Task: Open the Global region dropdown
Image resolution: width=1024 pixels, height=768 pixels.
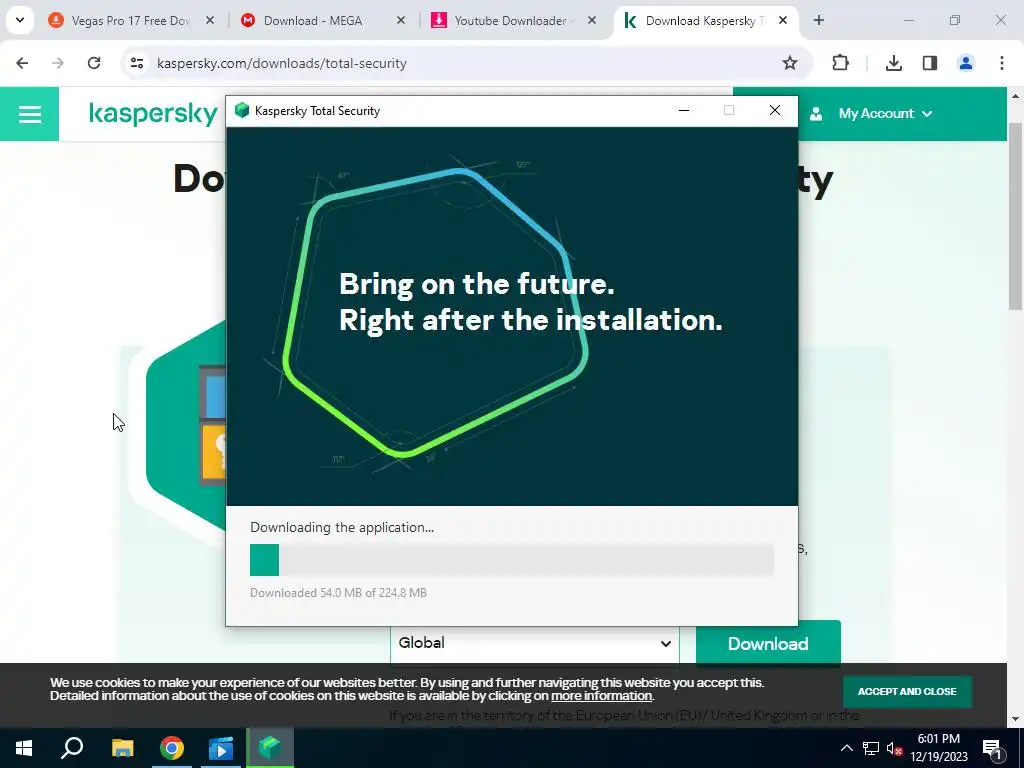Action: 535,643
